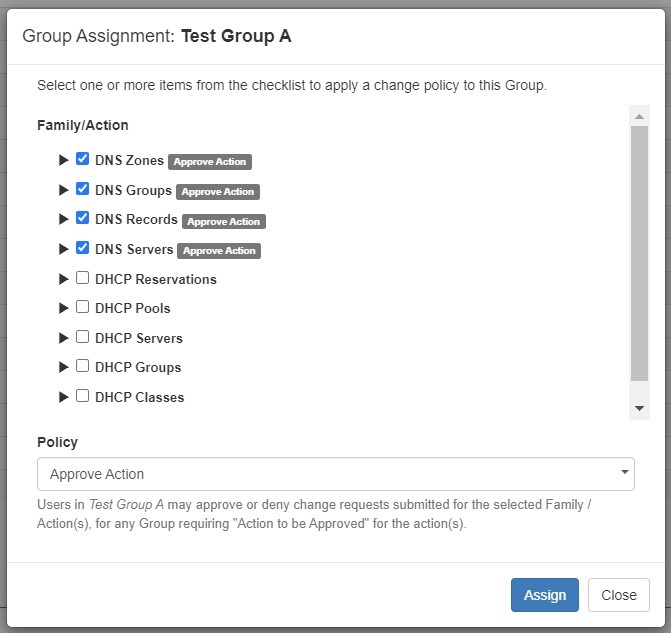Enable the DHCP Pools checkbox
This screenshot has width=671, height=633.
[83, 308]
